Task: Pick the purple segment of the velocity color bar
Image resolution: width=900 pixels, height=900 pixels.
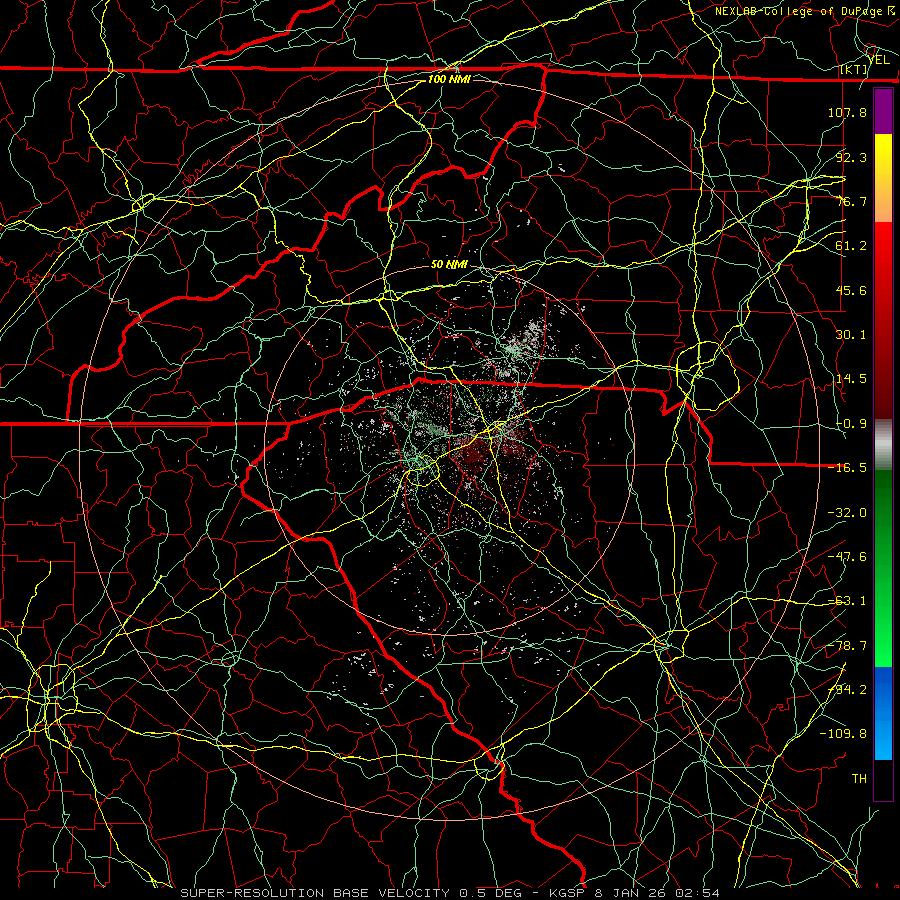Action: click(883, 111)
